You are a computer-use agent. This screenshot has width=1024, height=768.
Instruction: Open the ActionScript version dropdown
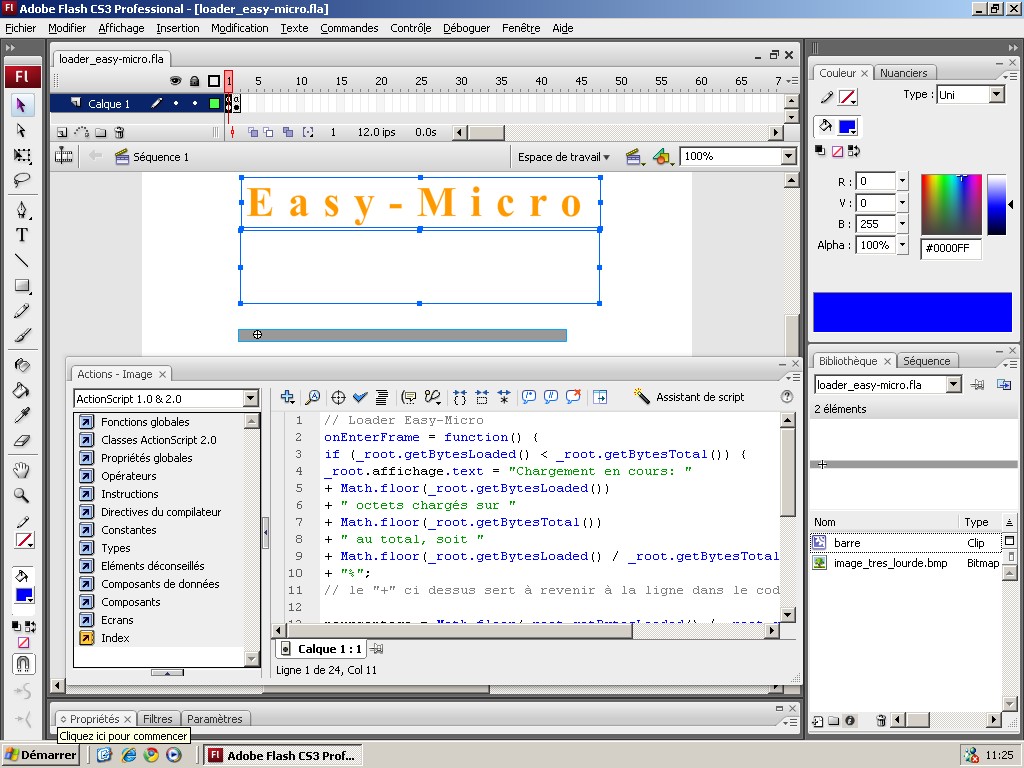(251, 398)
